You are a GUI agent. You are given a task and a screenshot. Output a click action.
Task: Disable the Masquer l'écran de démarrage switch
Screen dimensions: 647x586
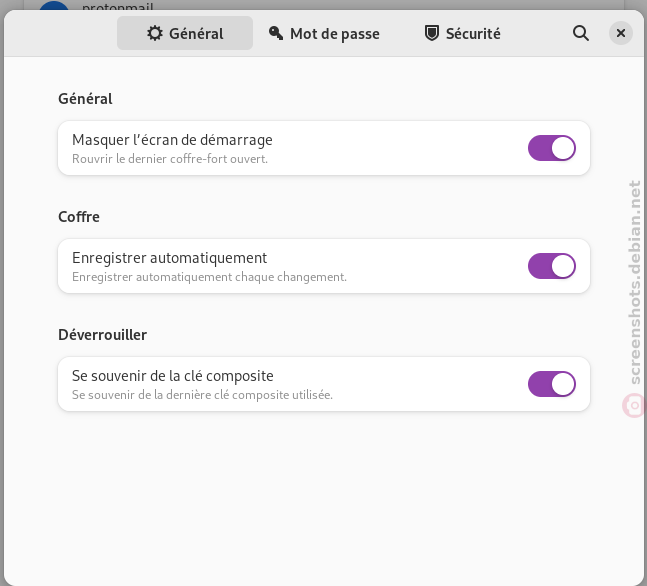552,148
